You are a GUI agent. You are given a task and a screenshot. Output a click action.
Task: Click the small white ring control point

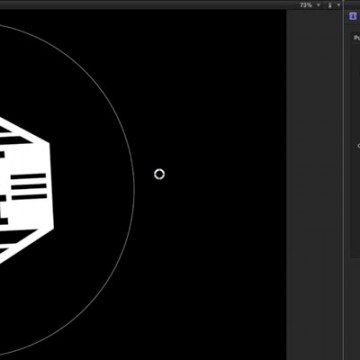pos(159,174)
